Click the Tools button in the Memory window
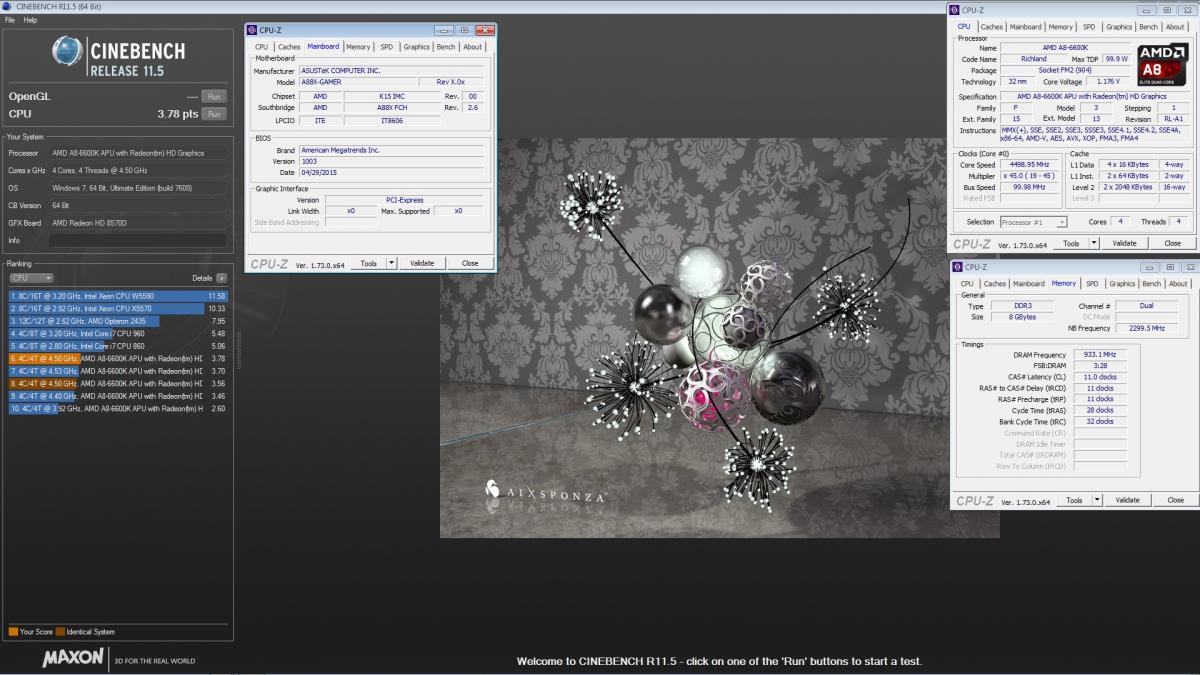Screen dimensions: 1200x675 pos(1074,500)
